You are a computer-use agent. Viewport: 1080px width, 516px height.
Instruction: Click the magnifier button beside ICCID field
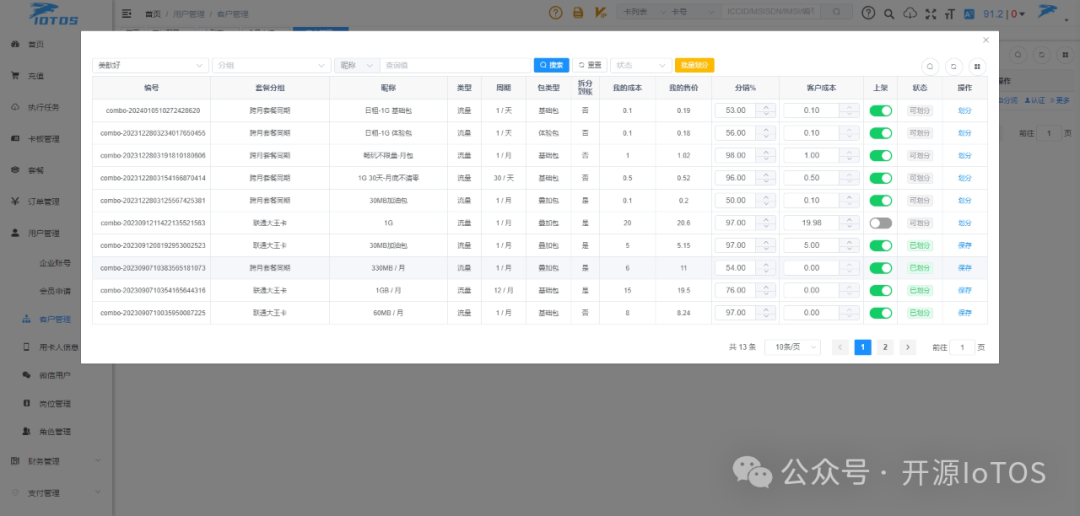pos(836,12)
